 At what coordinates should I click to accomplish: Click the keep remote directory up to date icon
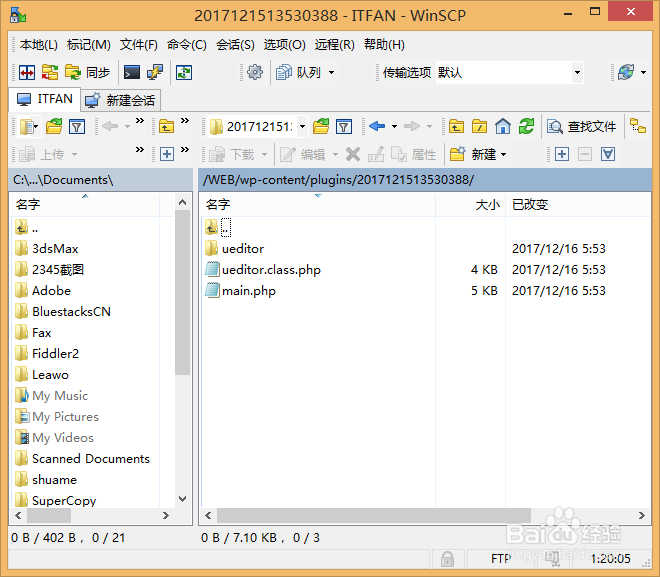pos(184,72)
